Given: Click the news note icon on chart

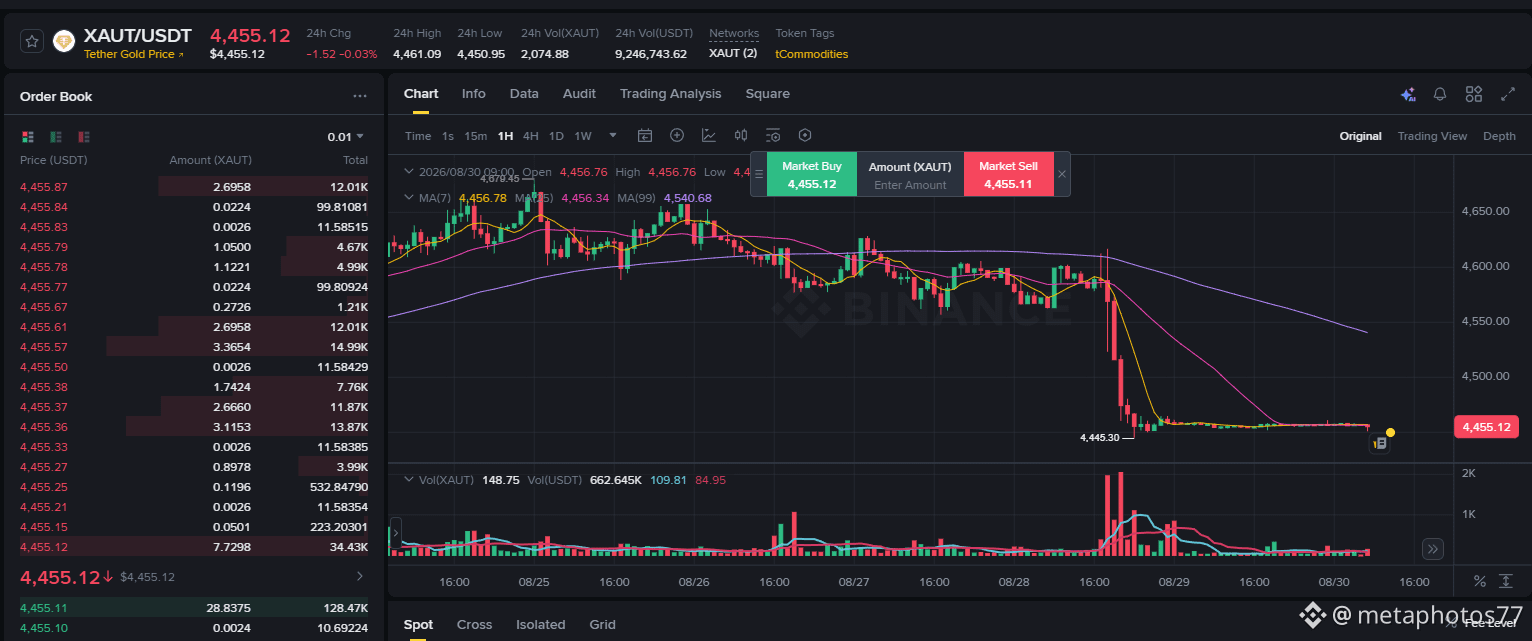Looking at the screenshot, I should pos(1380,443).
